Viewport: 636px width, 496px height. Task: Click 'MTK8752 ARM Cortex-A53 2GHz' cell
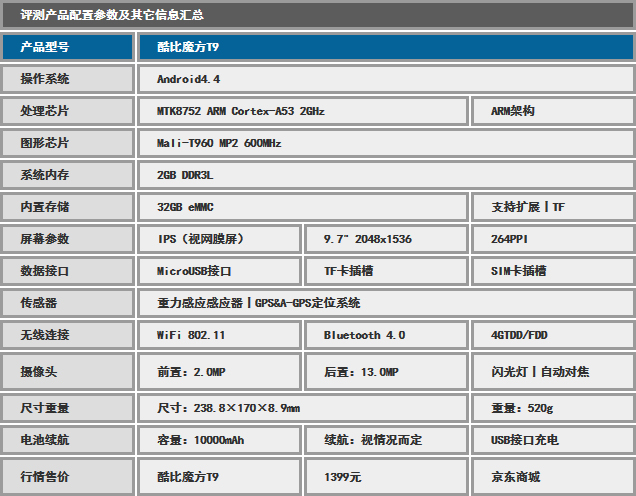pos(303,111)
